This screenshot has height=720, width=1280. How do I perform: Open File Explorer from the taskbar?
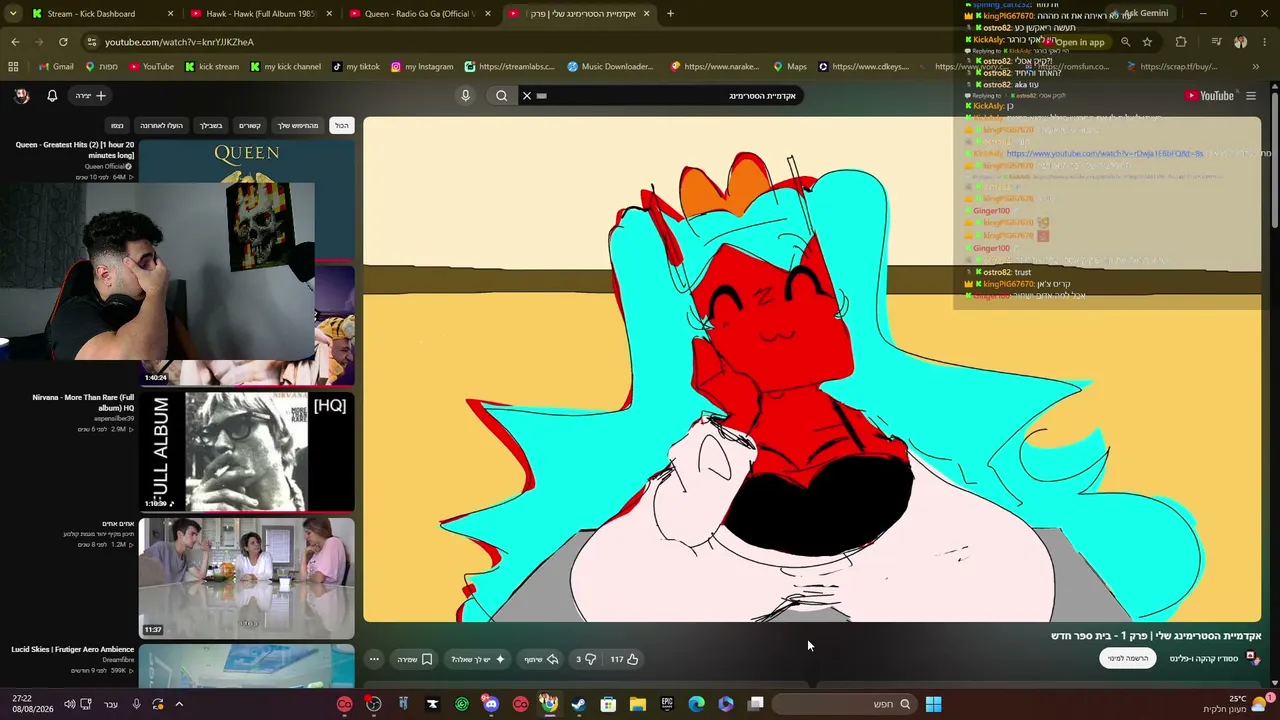click(637, 704)
